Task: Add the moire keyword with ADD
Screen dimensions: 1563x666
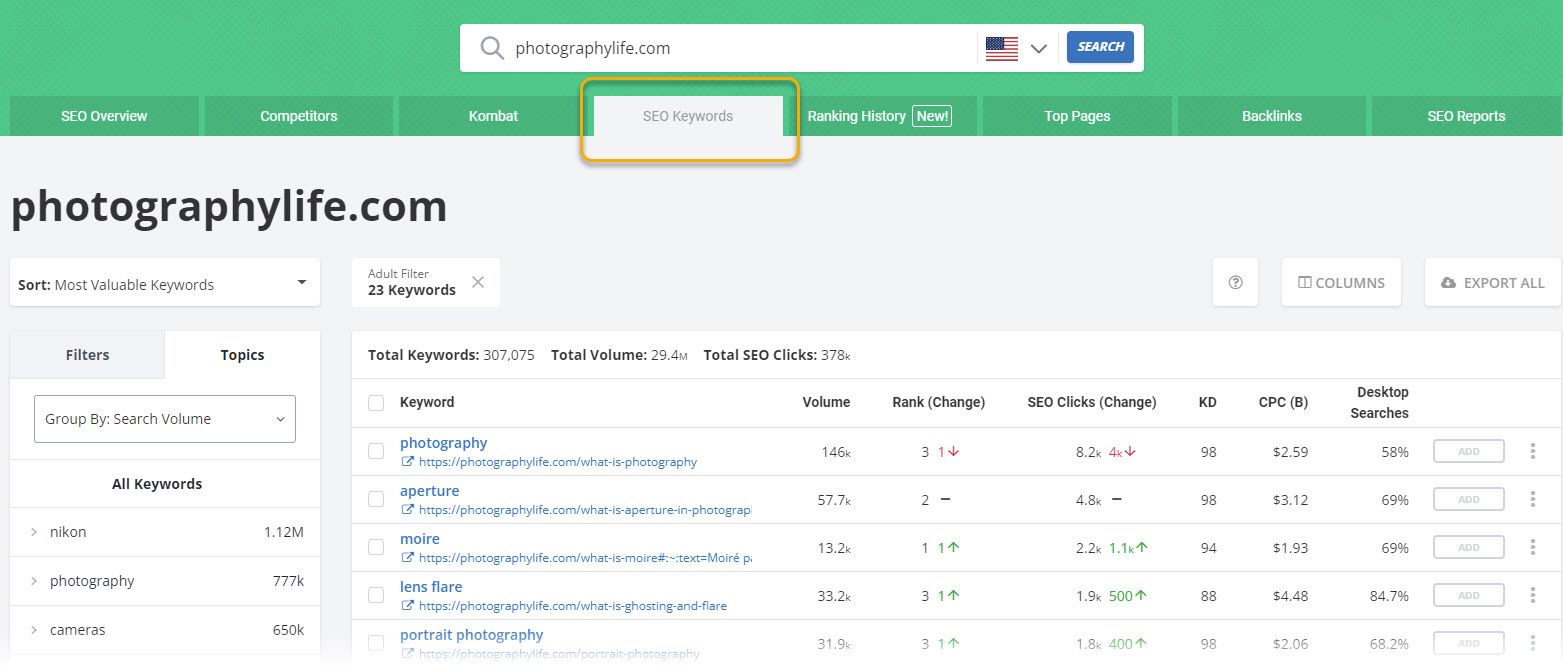Action: pyautogui.click(x=1469, y=548)
